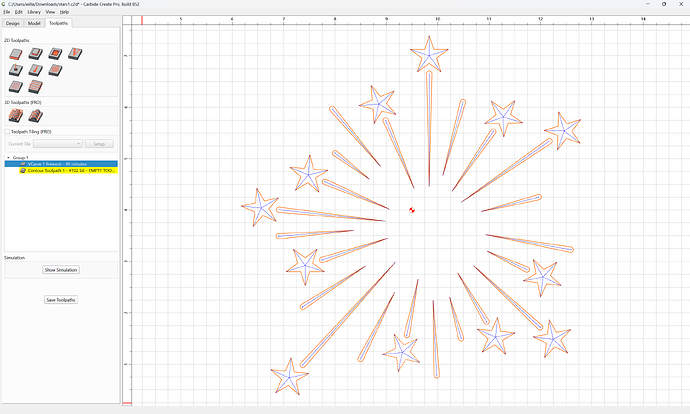690x414 pixels.
Task: Click the Contour Toolpath 1 row icon
Action: pos(23,170)
